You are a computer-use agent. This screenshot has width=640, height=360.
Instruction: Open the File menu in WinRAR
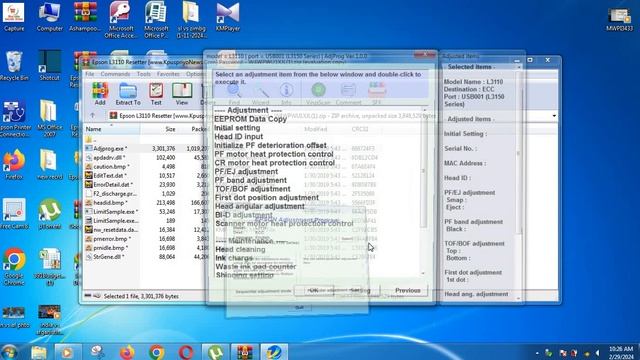click(x=89, y=74)
